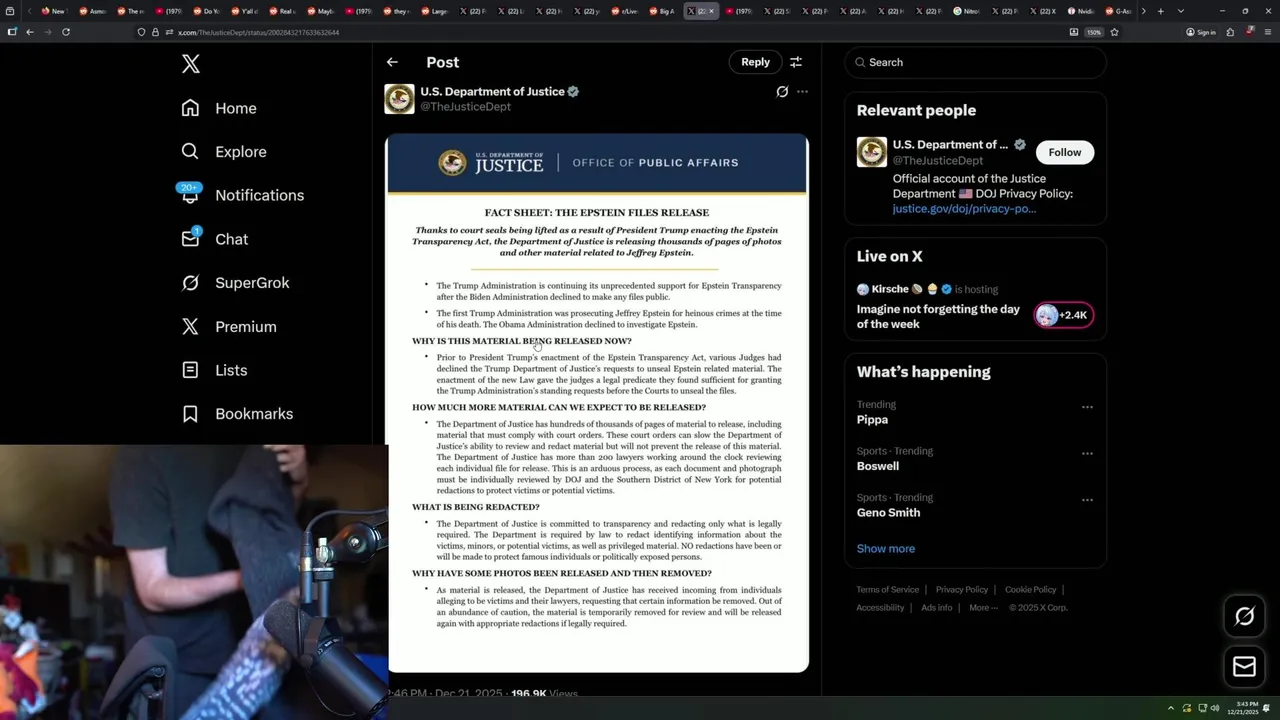Open the justice.gov privacy policy link
1280x720 pixels.
click(x=964, y=209)
